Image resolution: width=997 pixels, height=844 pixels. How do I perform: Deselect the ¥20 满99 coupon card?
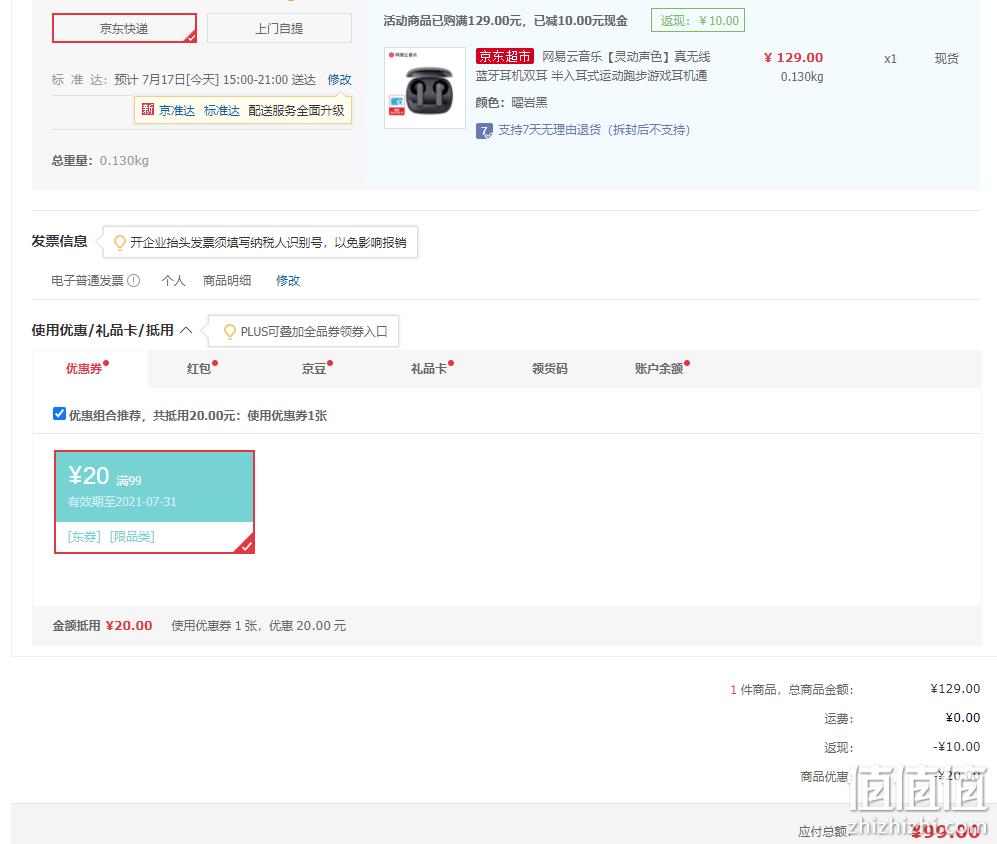(155, 502)
